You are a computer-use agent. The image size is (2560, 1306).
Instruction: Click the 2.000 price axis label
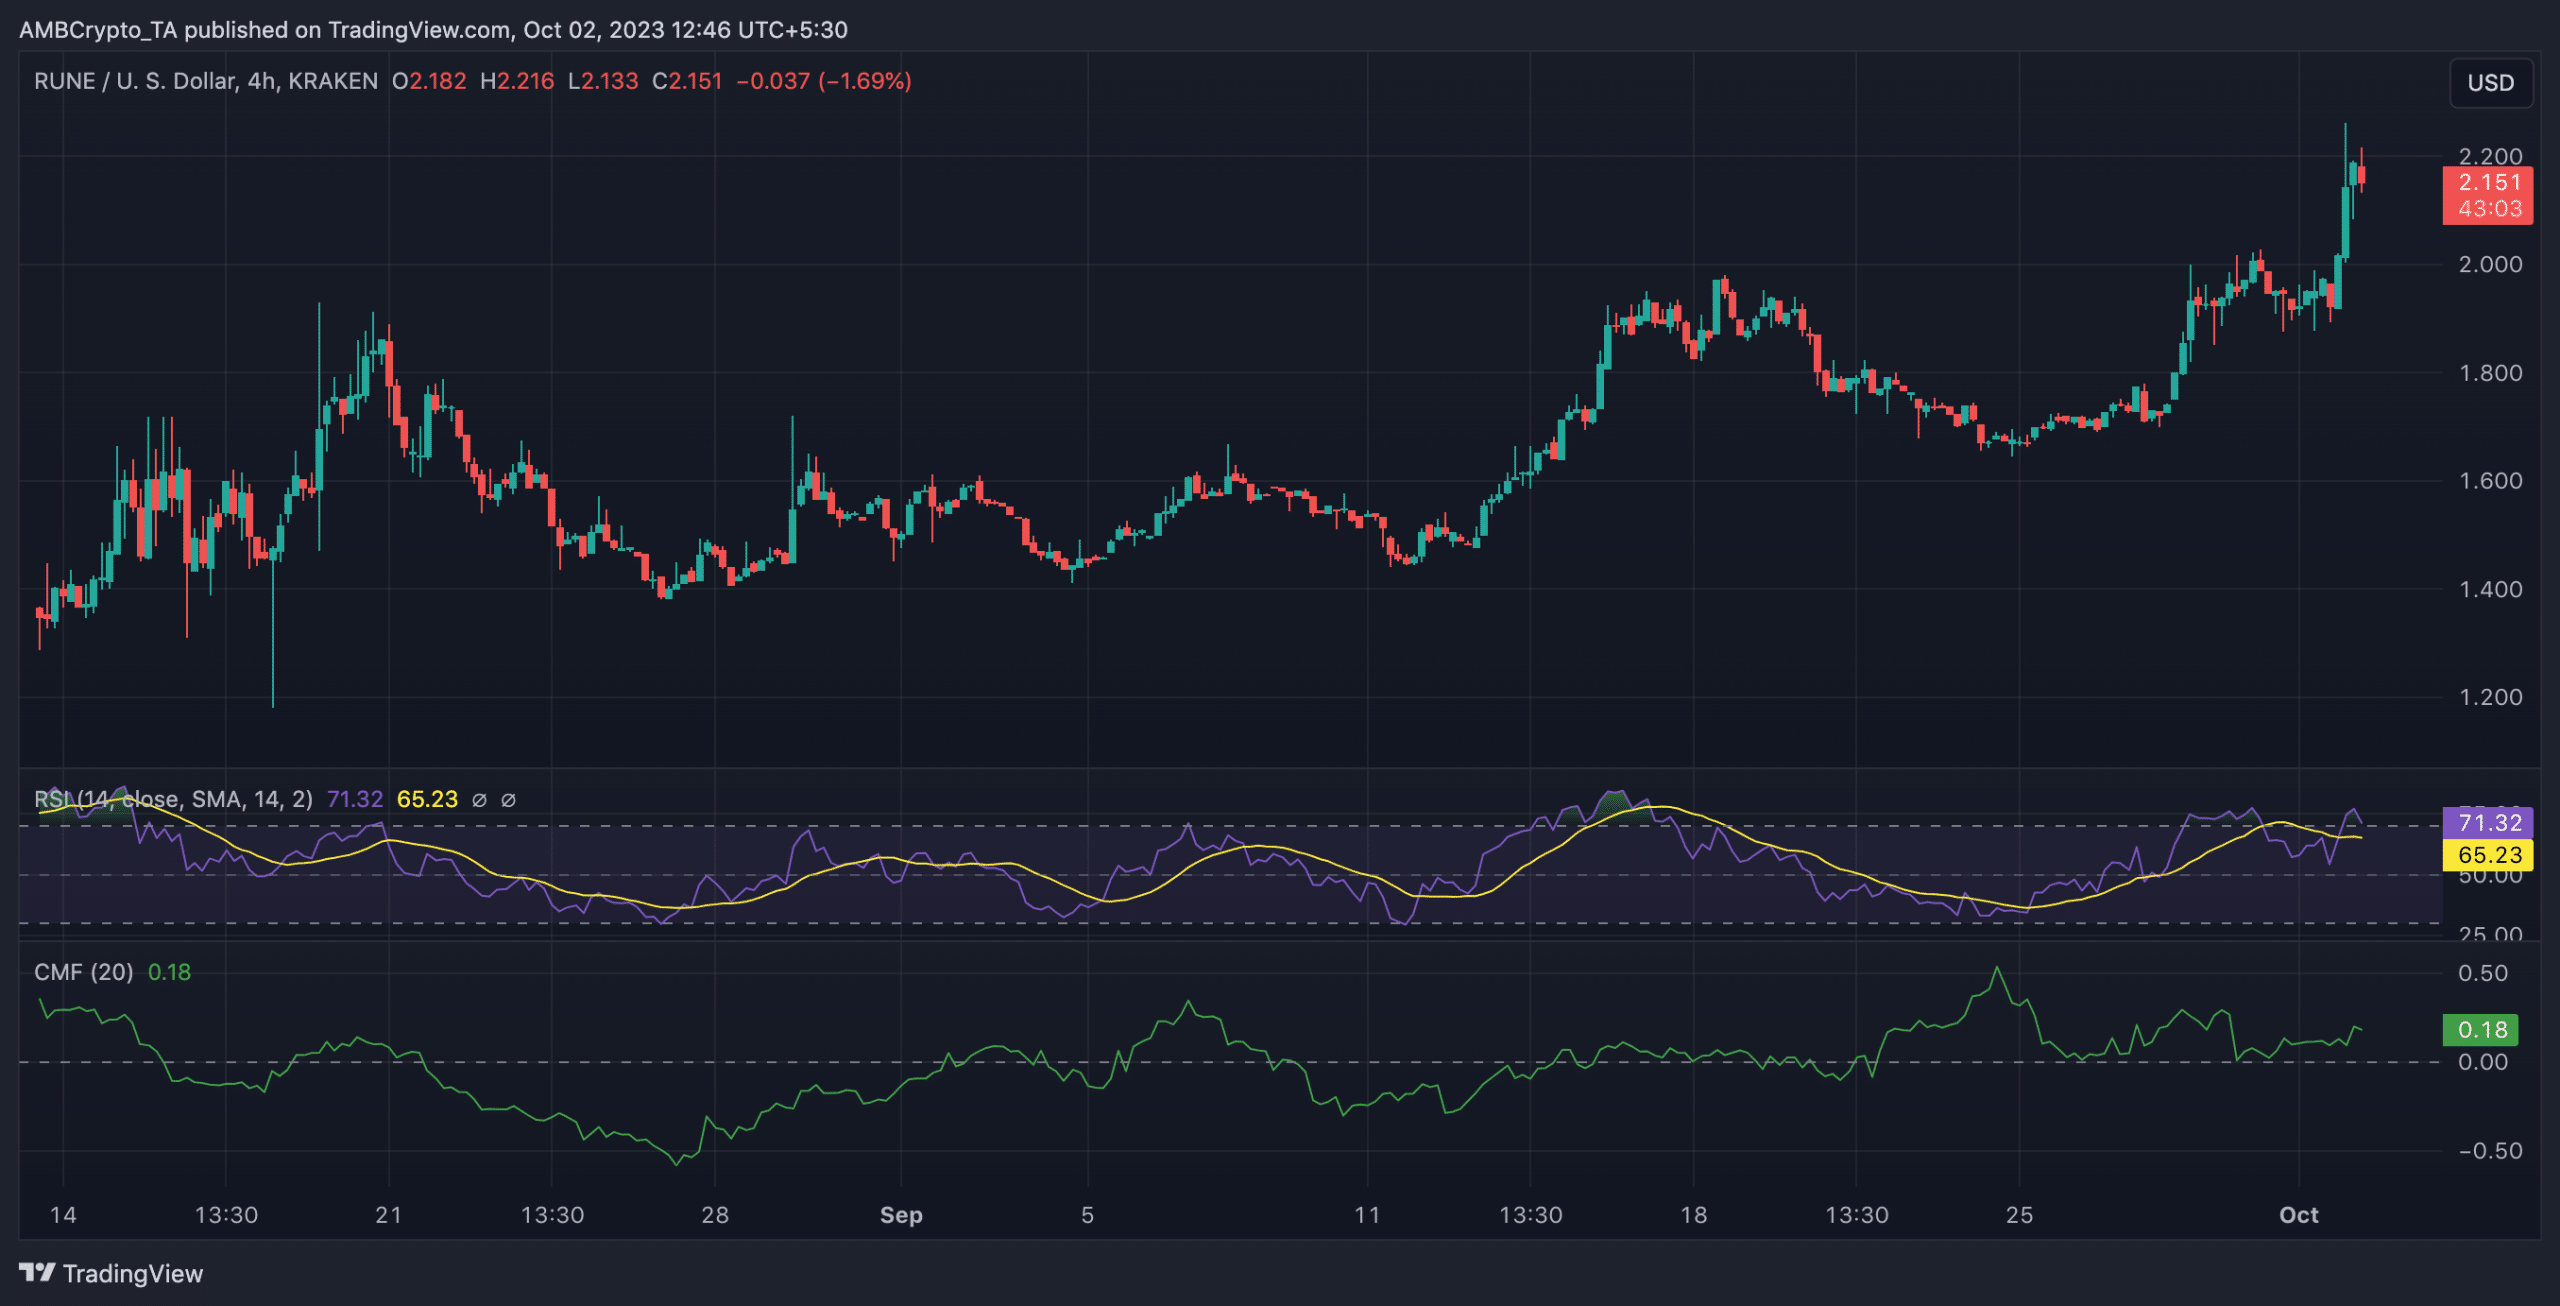2490,264
